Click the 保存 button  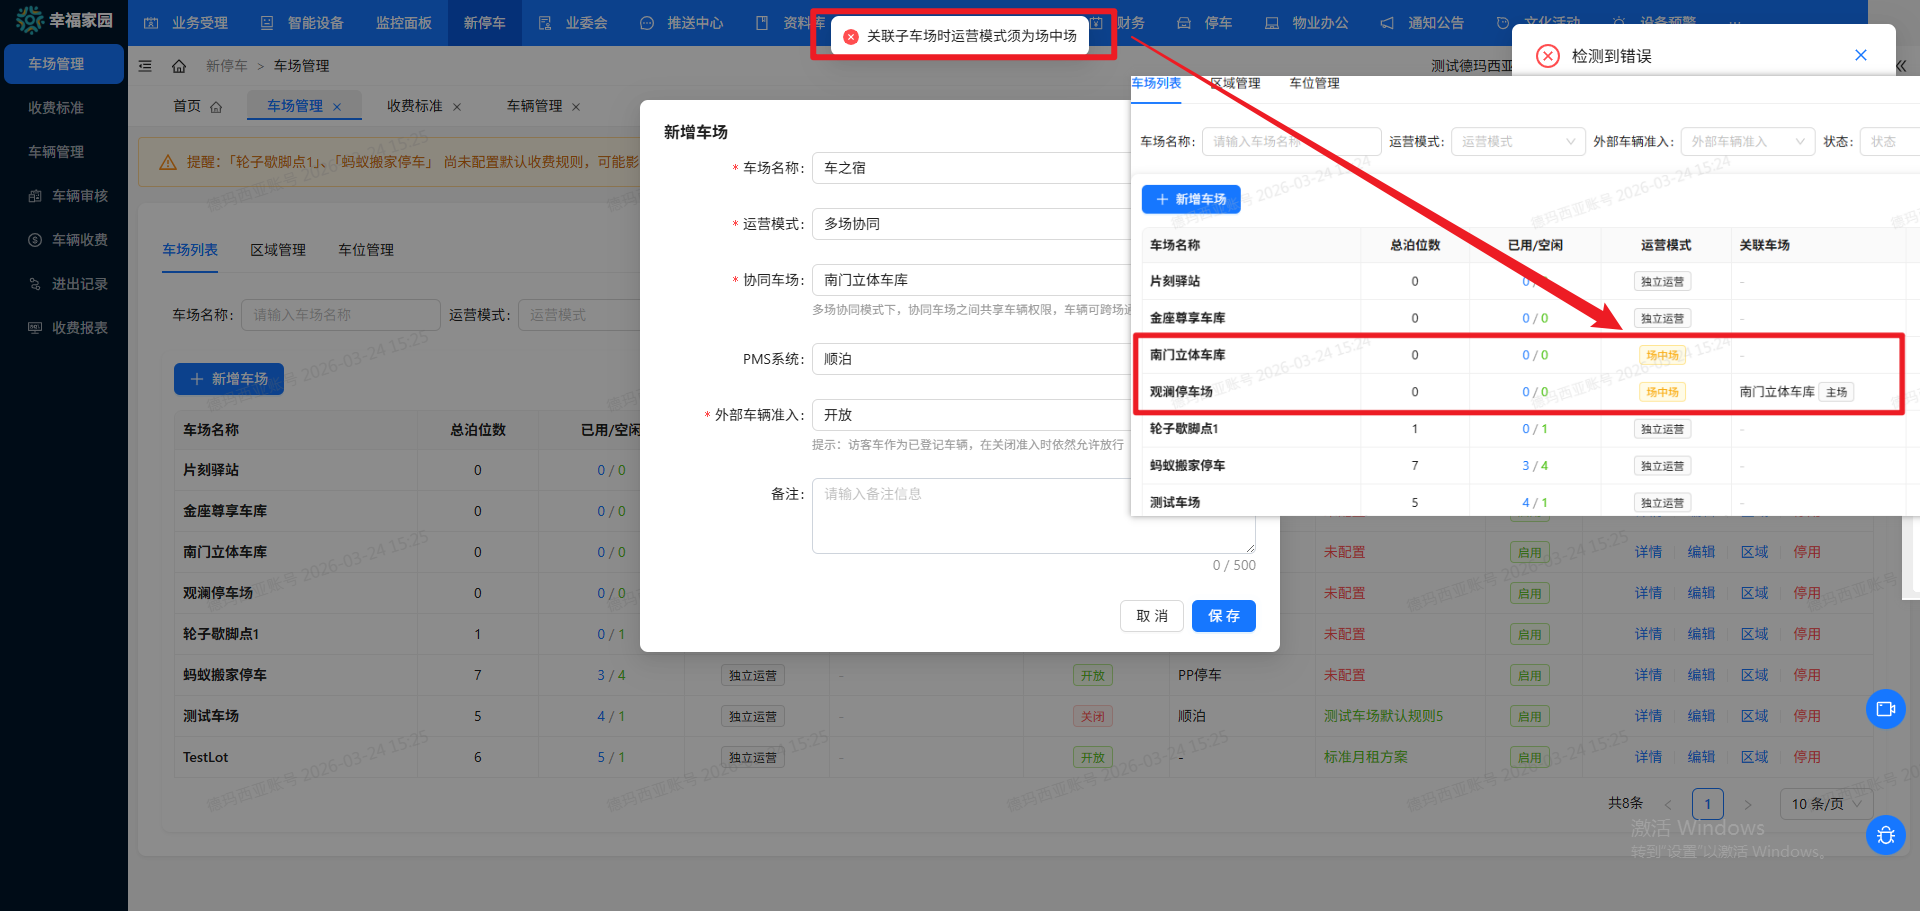[1223, 616]
